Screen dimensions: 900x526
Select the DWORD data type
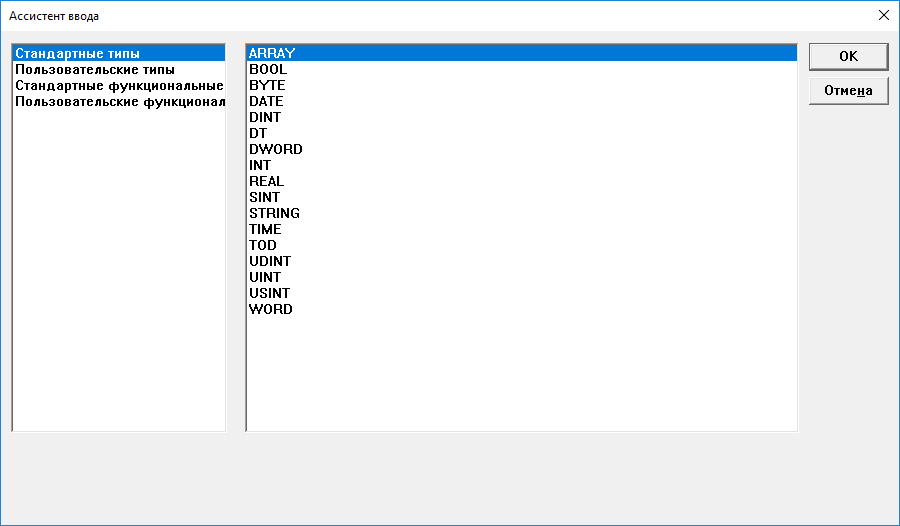[x=275, y=149]
